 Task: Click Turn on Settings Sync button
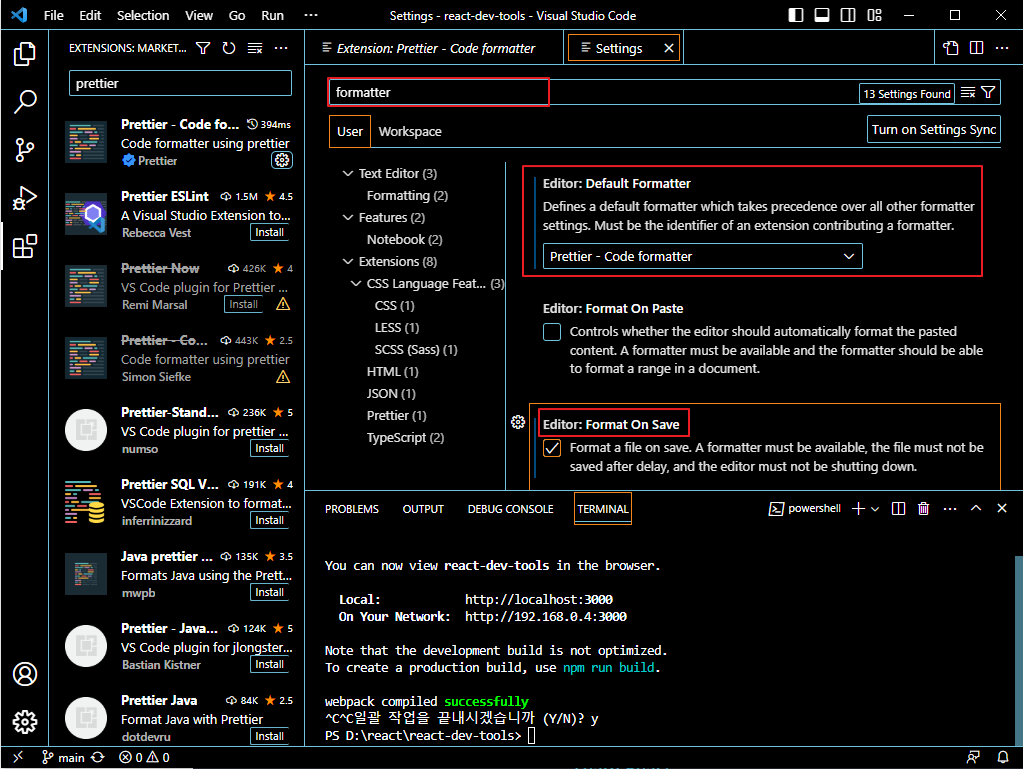coord(934,129)
